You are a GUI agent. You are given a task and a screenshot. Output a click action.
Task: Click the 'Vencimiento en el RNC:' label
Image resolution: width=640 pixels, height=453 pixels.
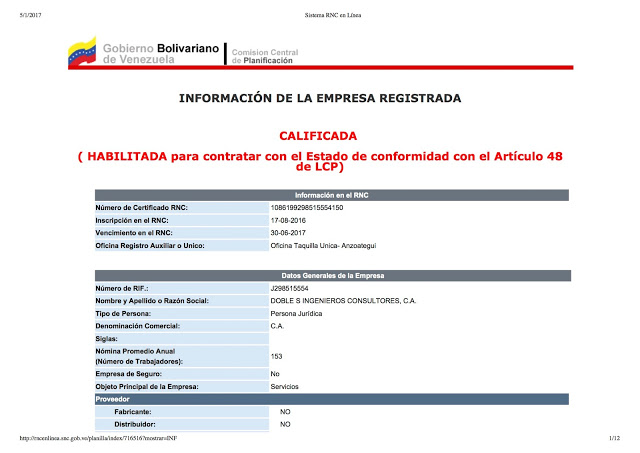tap(134, 233)
